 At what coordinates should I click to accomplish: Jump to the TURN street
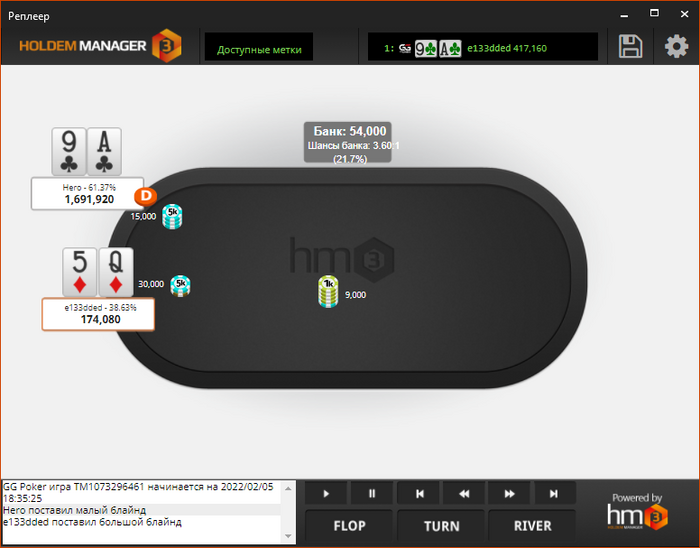(x=441, y=526)
